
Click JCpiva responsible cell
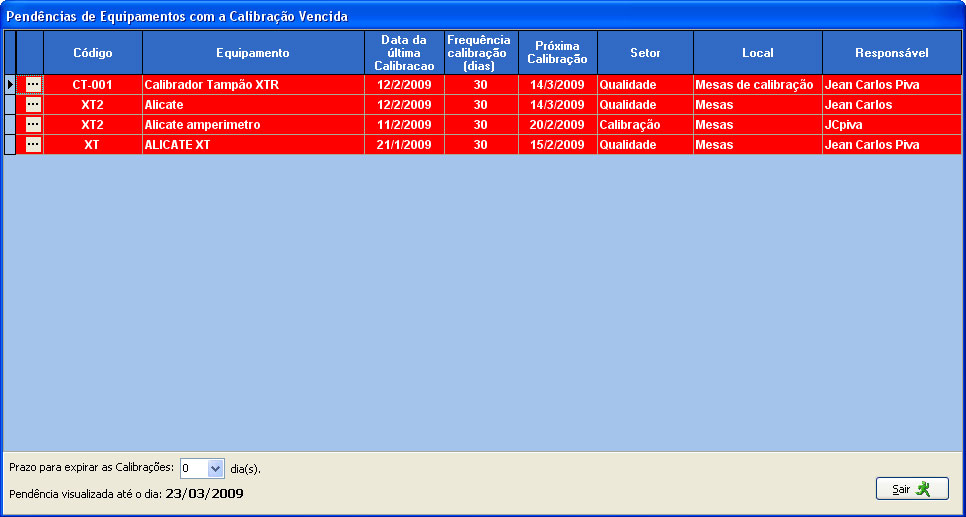[891, 124]
